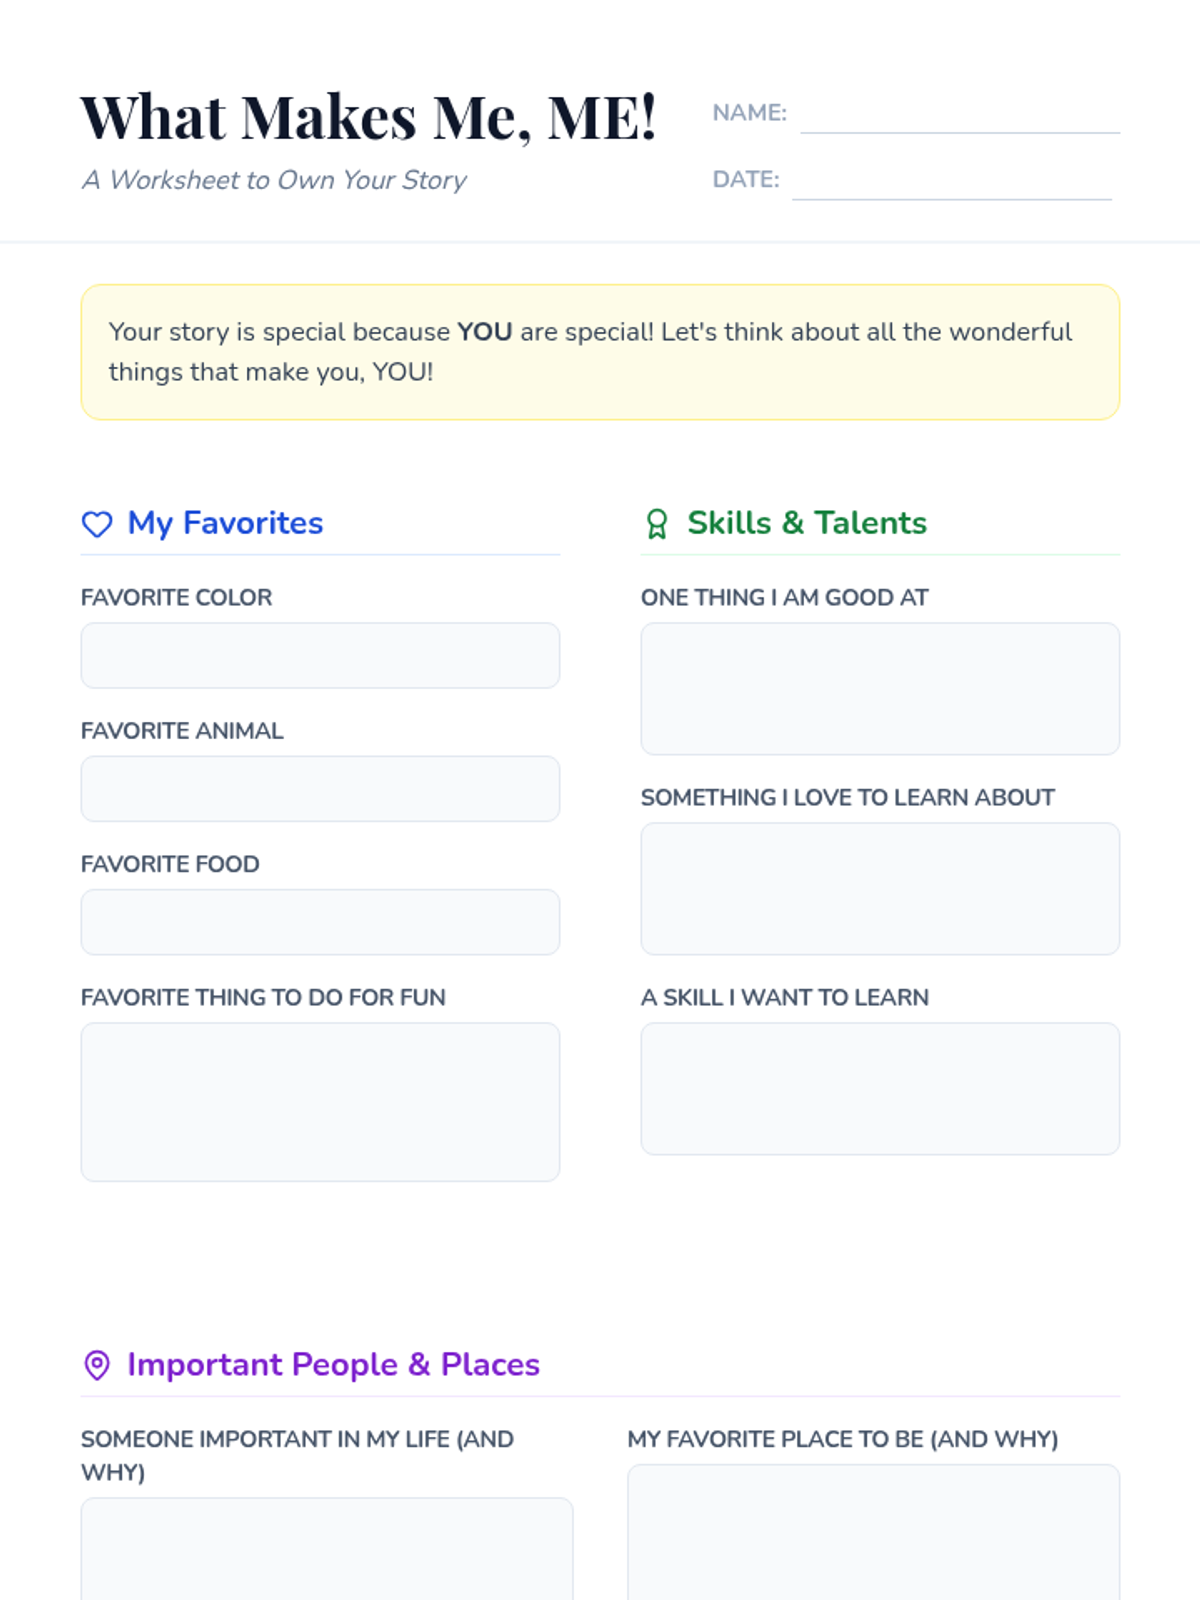Select the Favorite Animal answer box
The width and height of the screenshot is (1200, 1600).
click(320, 789)
